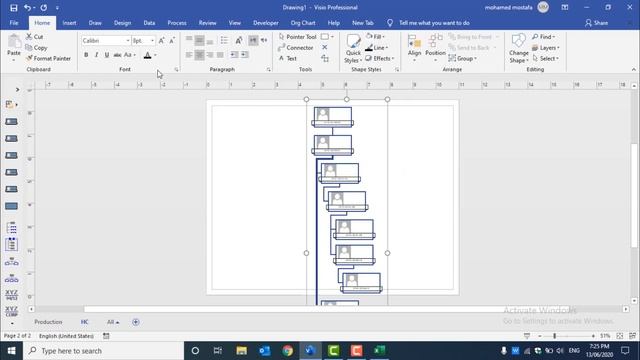Select the Pointer Tool
640x360 pixels.
(298, 37)
